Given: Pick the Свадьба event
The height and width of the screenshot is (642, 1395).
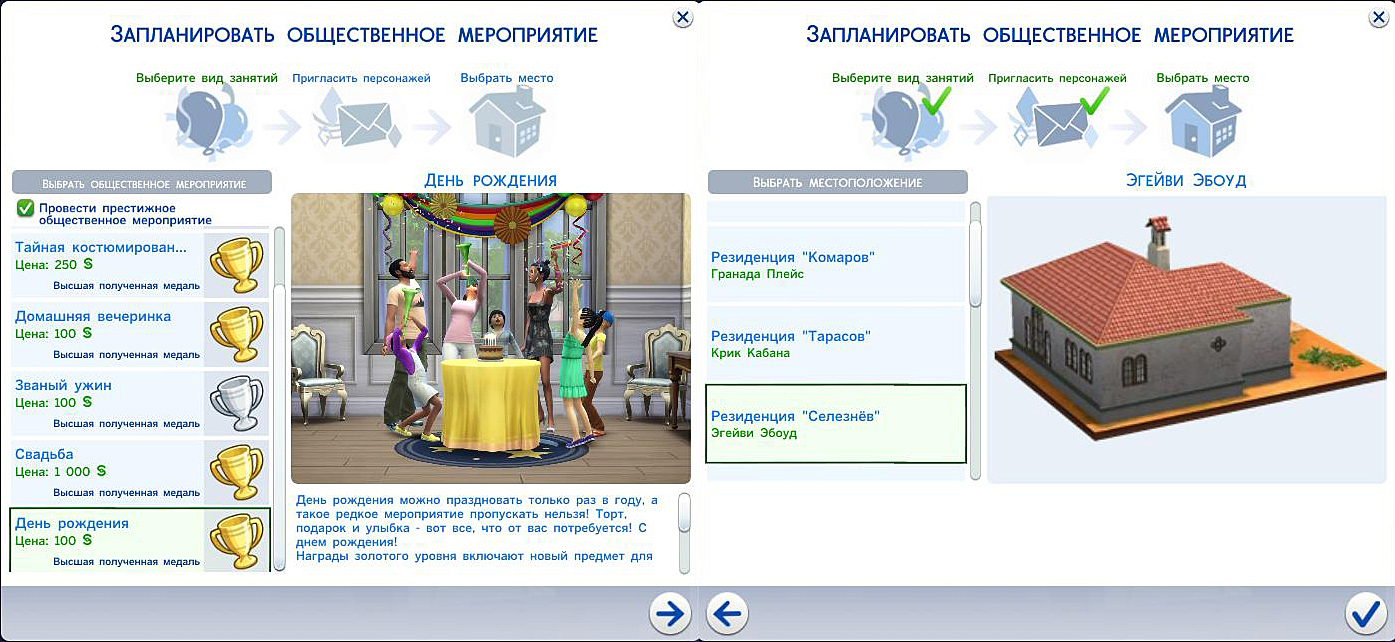Looking at the screenshot, I should coord(140,471).
